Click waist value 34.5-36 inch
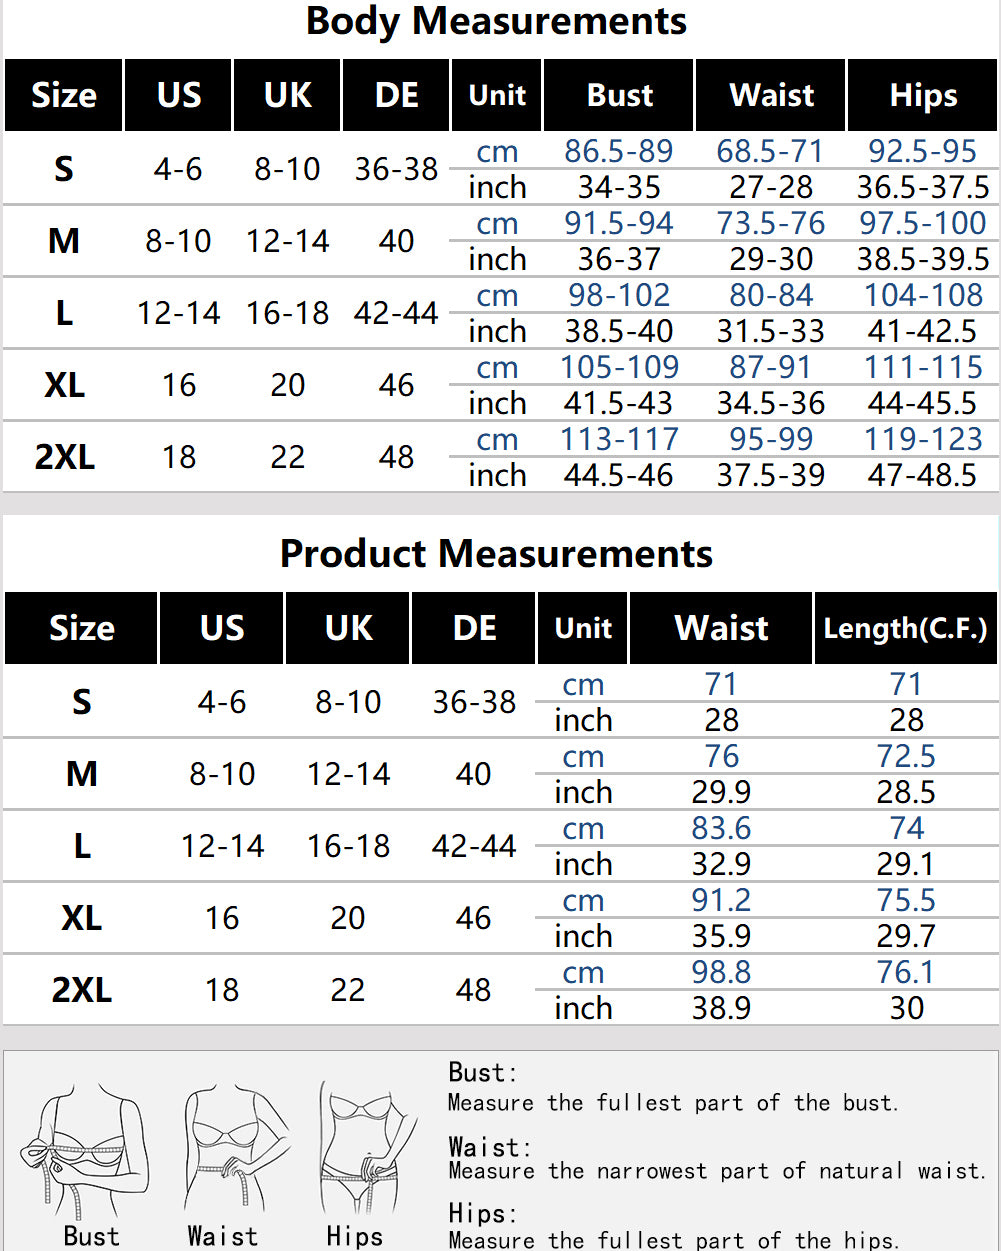Screen dimensions: 1001x1251 coord(771,403)
